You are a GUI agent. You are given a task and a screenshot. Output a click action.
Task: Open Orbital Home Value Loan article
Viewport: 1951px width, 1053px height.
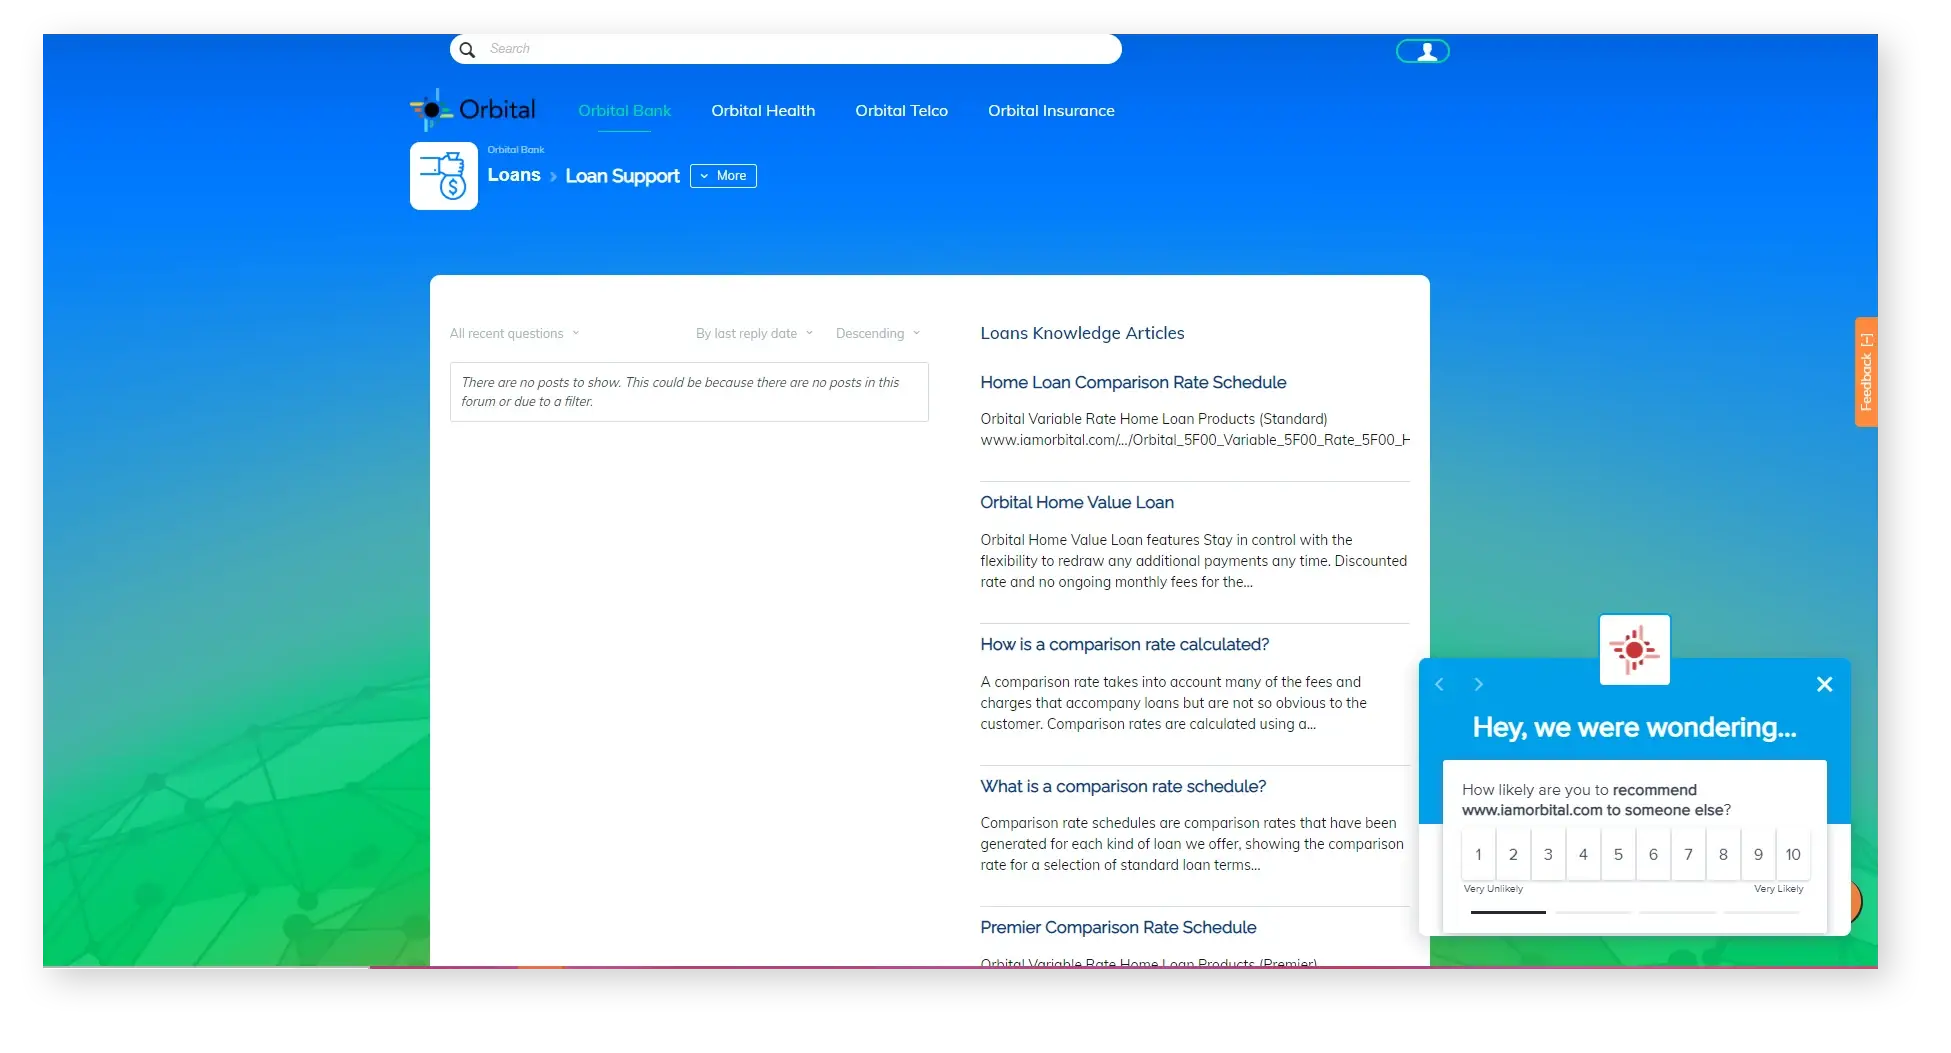pyautogui.click(x=1077, y=502)
